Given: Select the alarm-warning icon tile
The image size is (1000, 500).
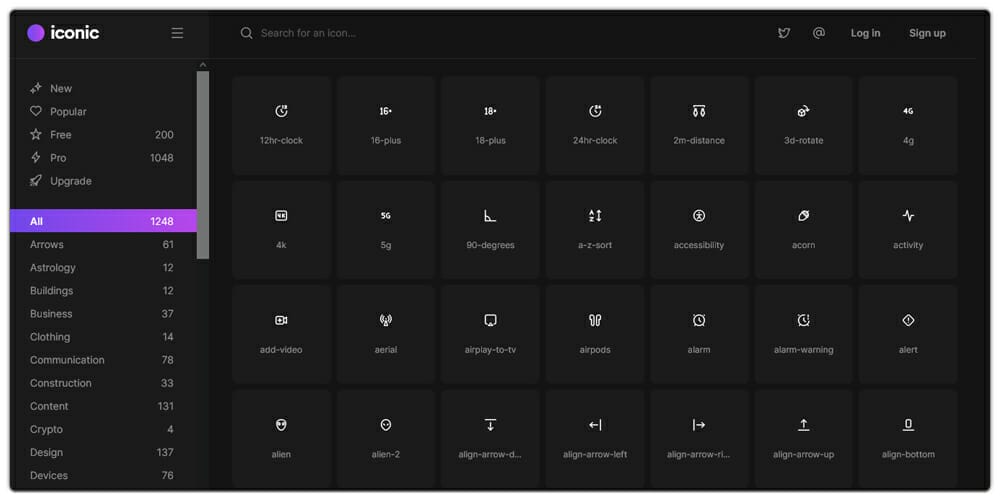Looking at the screenshot, I should pyautogui.click(x=803, y=334).
